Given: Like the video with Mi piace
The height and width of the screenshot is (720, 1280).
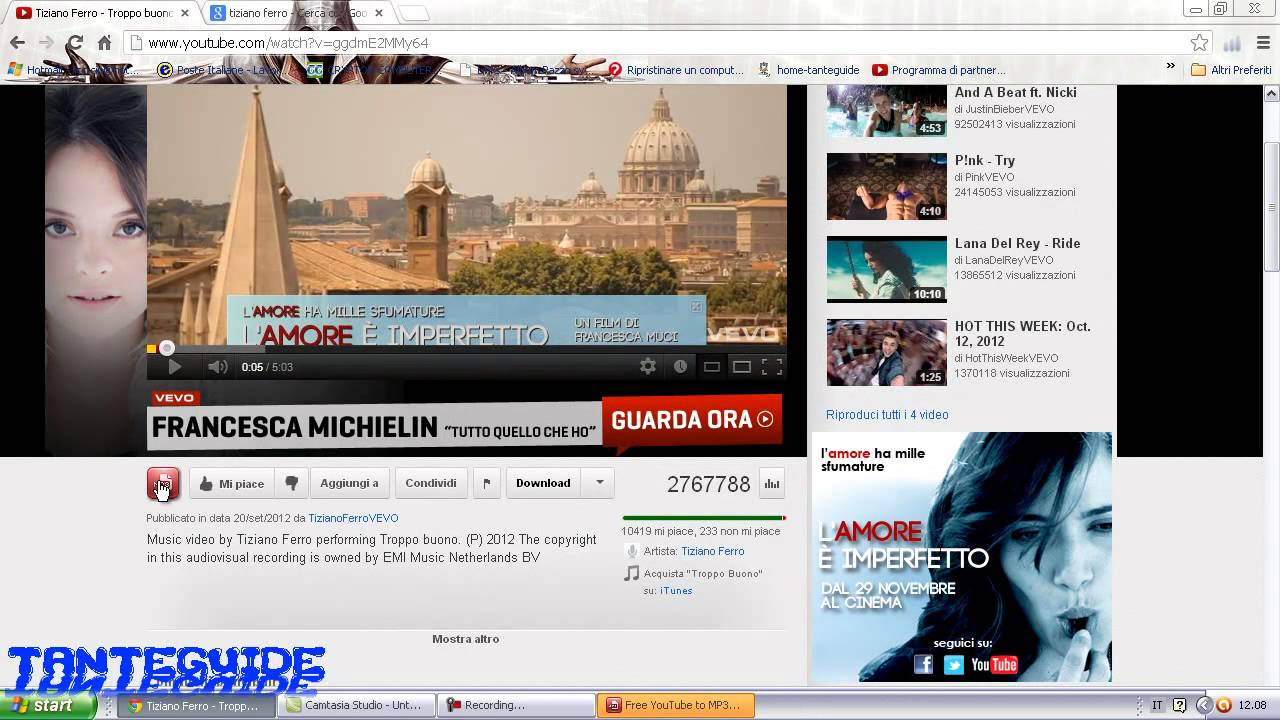Looking at the screenshot, I should [231, 483].
